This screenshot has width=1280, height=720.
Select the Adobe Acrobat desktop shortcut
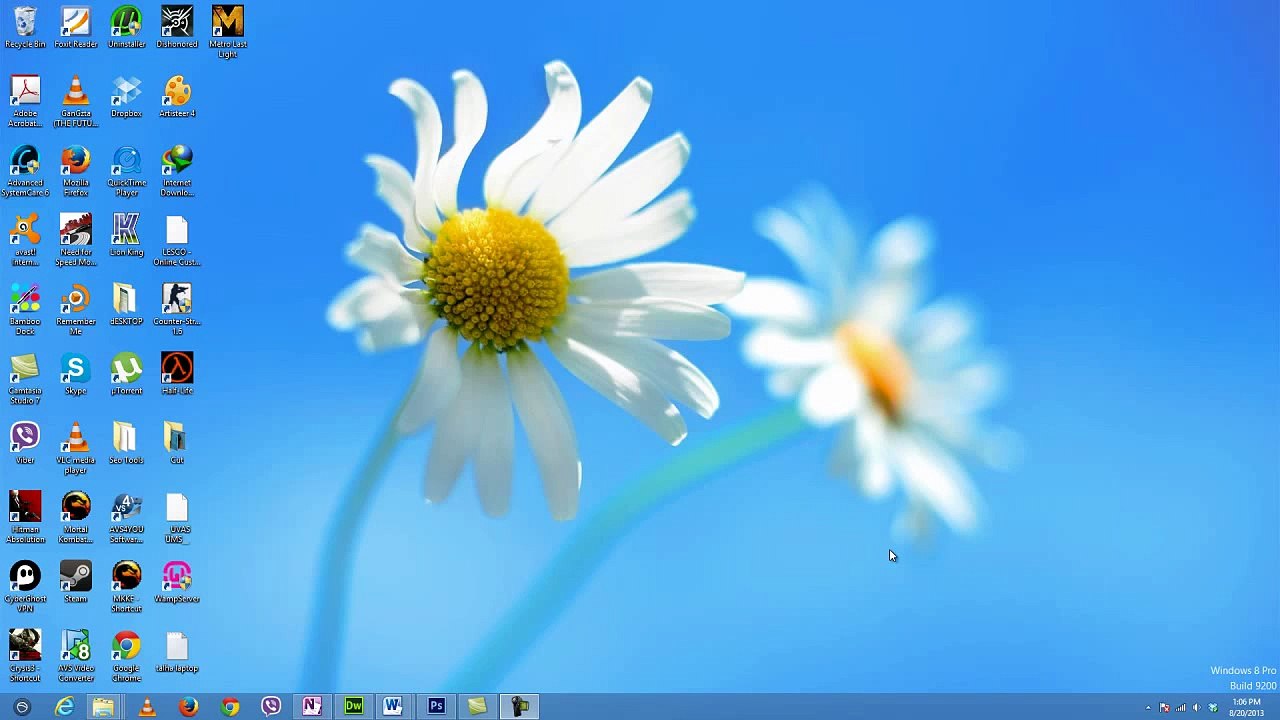click(x=25, y=102)
